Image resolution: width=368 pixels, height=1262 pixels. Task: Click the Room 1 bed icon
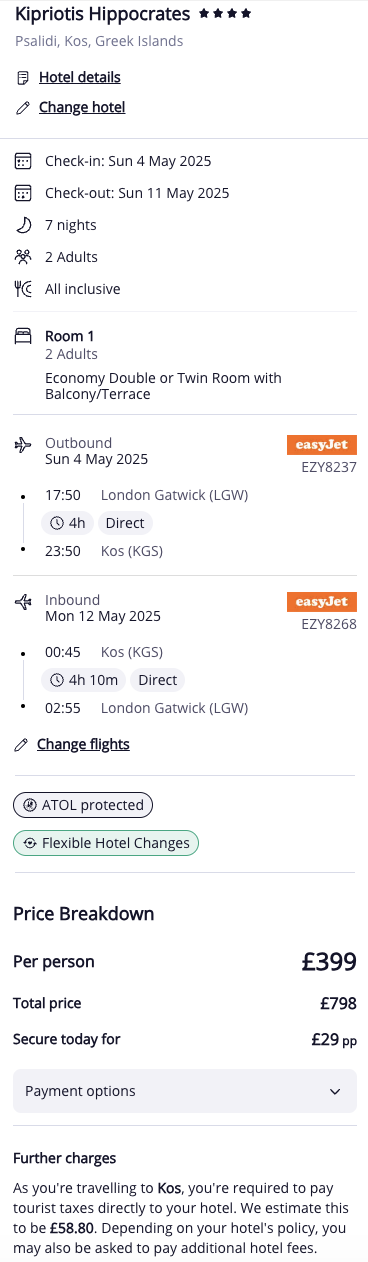tap(23, 337)
